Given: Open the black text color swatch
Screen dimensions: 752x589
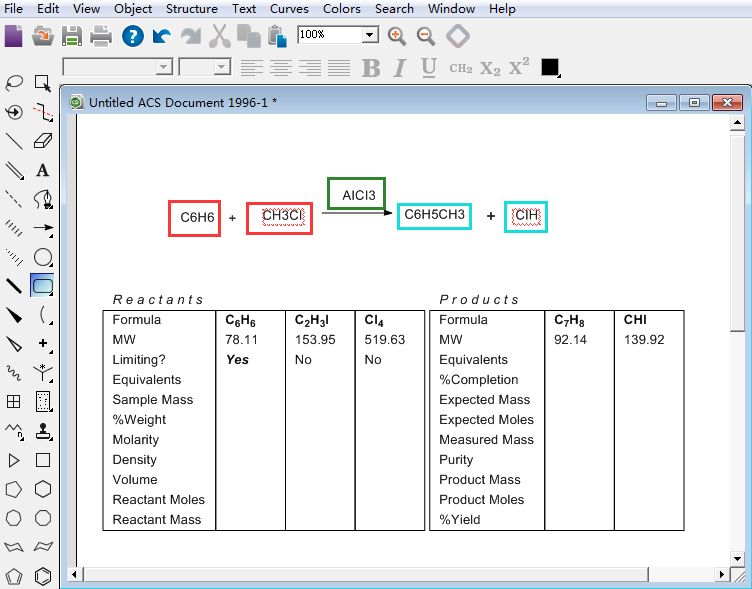Looking at the screenshot, I should [x=550, y=67].
